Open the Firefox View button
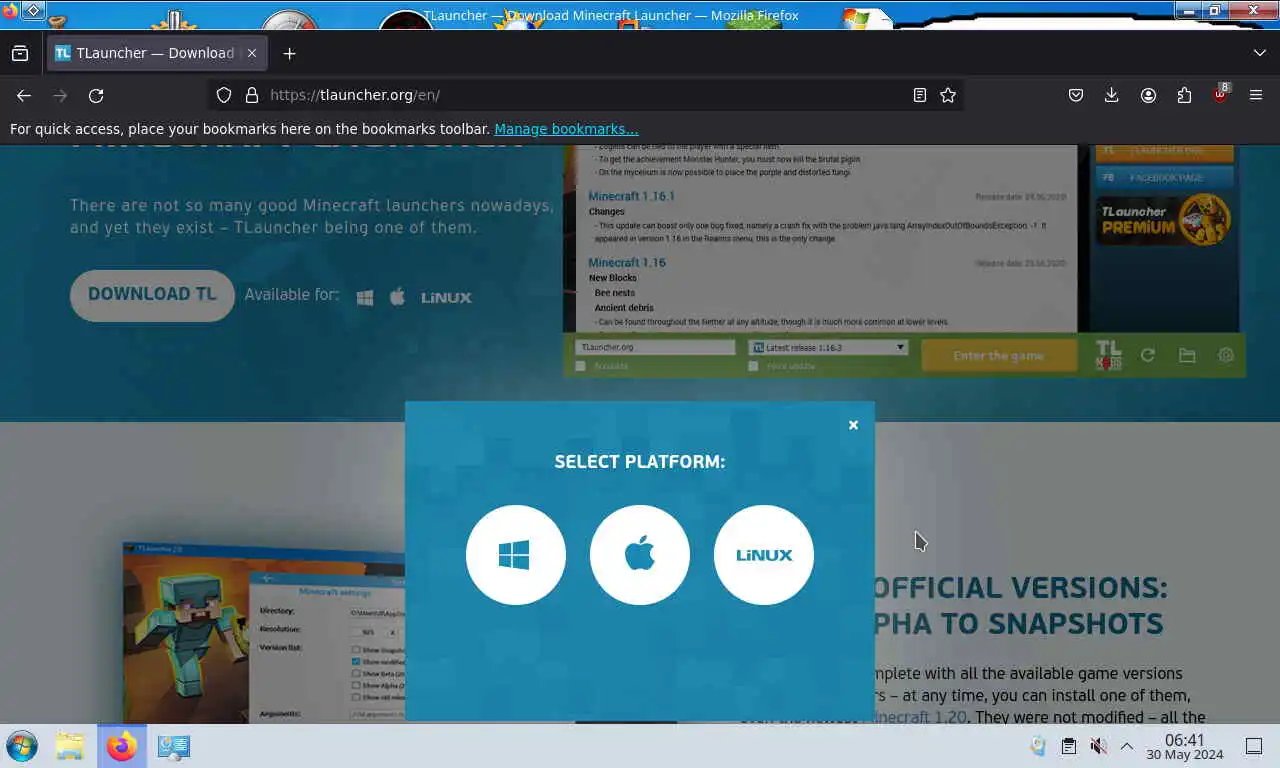This screenshot has width=1280, height=768. click(x=20, y=53)
